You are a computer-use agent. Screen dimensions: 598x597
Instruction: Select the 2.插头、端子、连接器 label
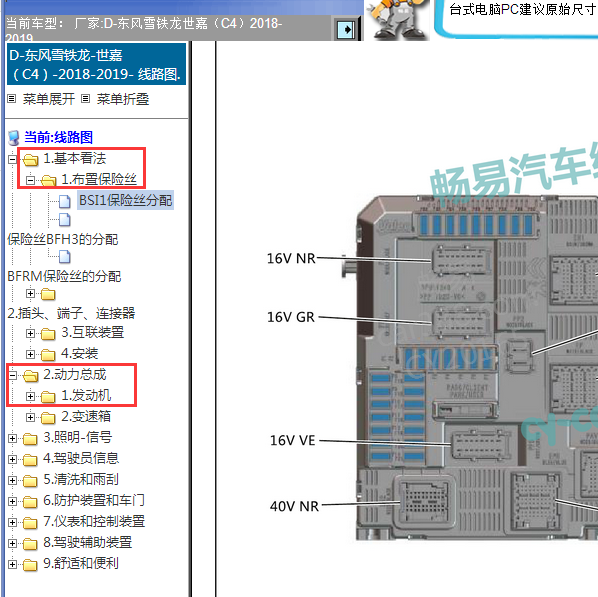pos(71,314)
